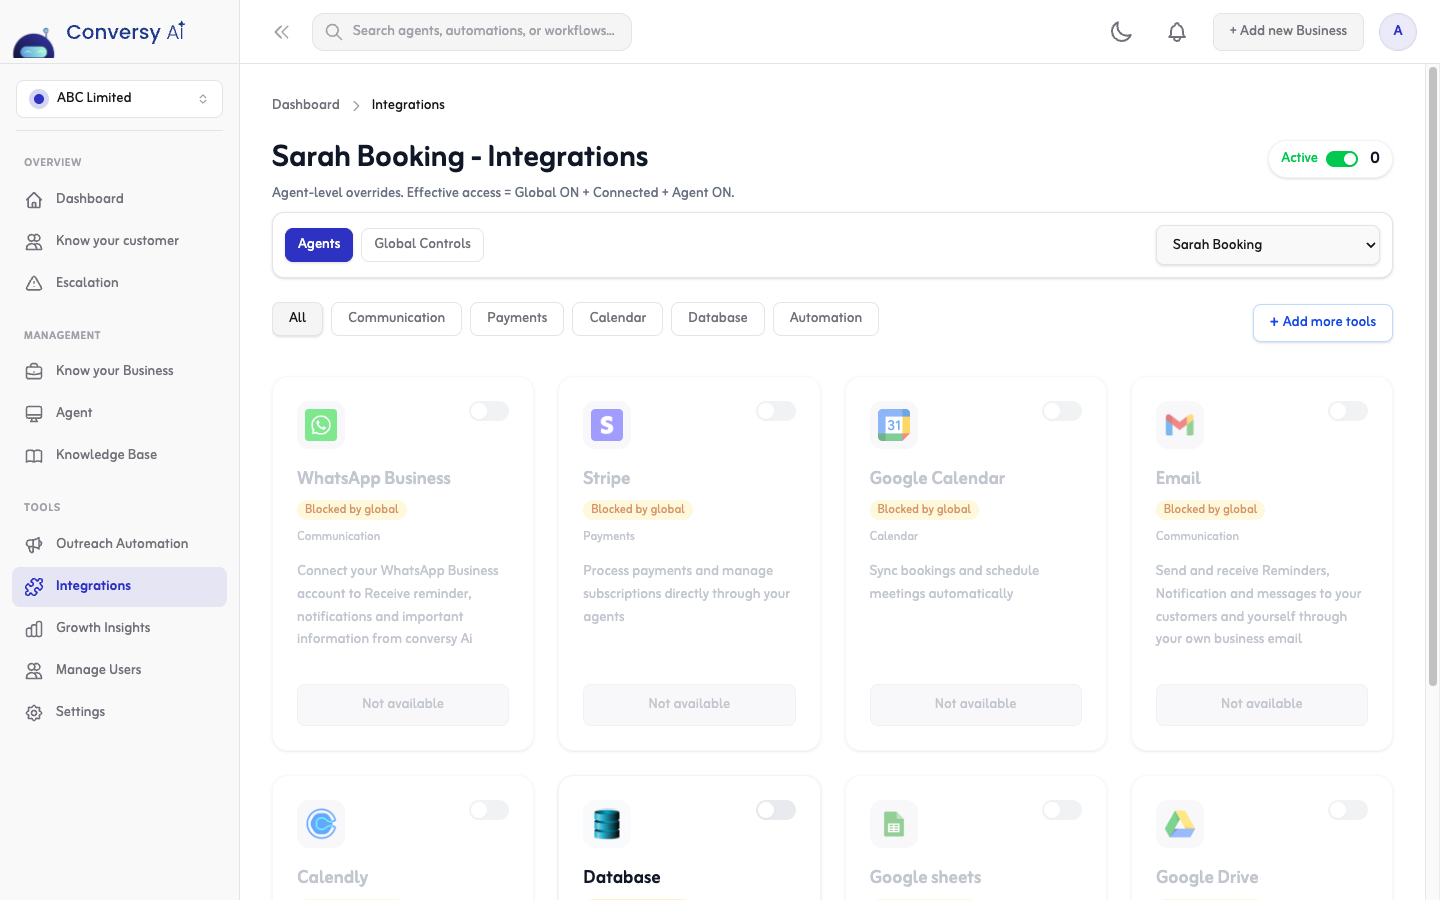
Task: Toggle the Active agent switch
Action: [1342, 159]
